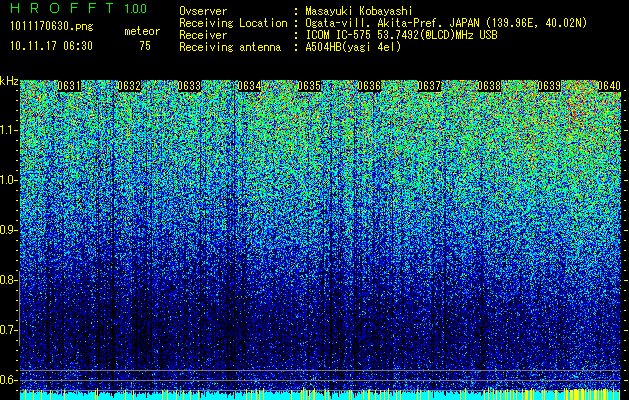Click the 0634 time marker
629x400 pixels.
click(x=249, y=86)
